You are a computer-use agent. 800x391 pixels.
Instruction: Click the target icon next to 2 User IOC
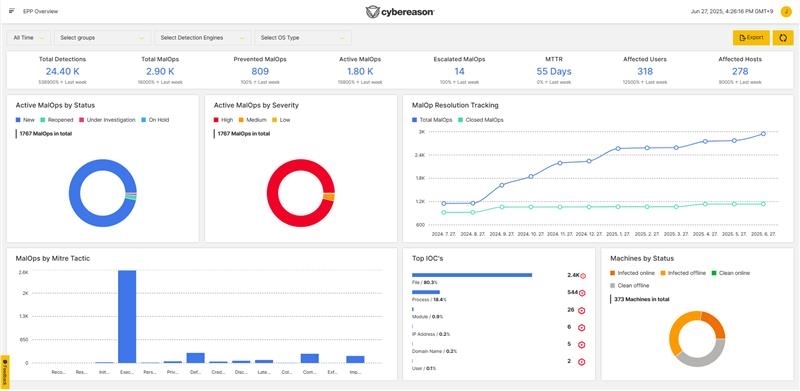[581, 362]
